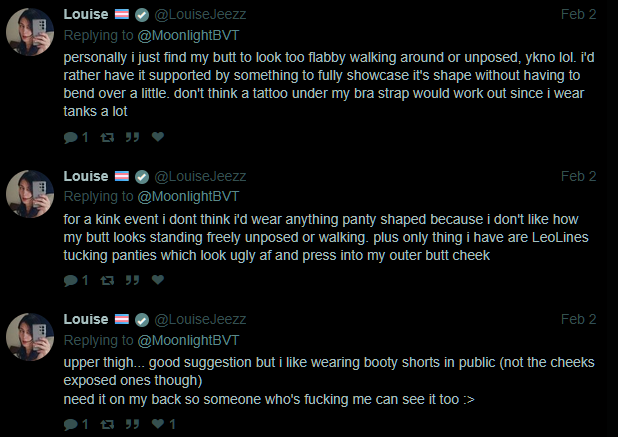Click the quote icon on the second tweet
The width and height of the screenshot is (618, 437).
[x=131, y=281]
